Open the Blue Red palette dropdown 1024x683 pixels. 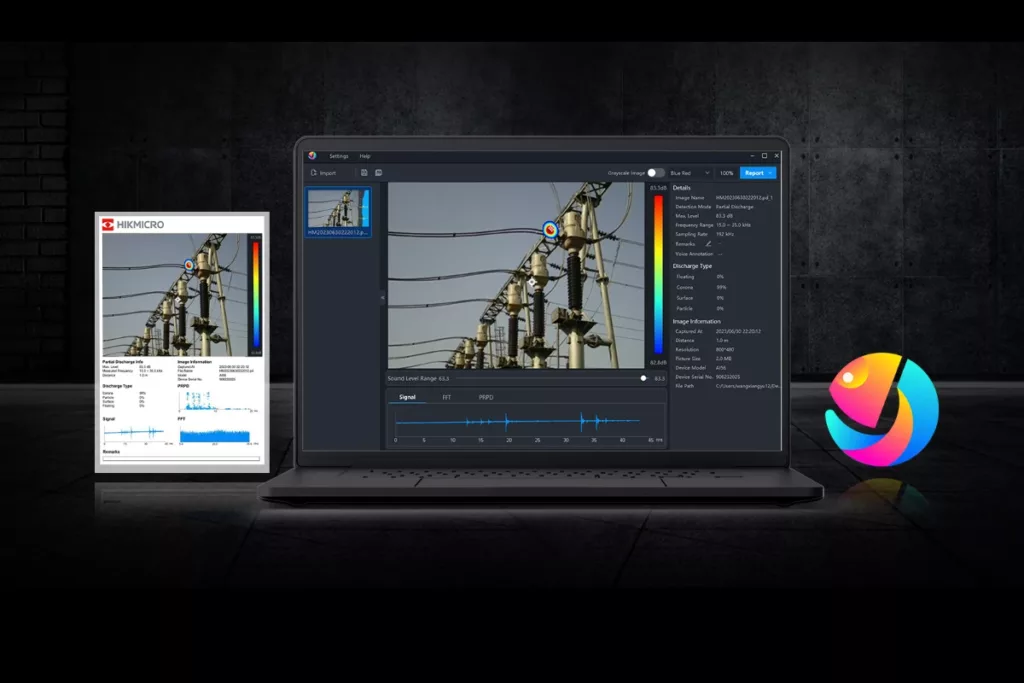(x=689, y=173)
